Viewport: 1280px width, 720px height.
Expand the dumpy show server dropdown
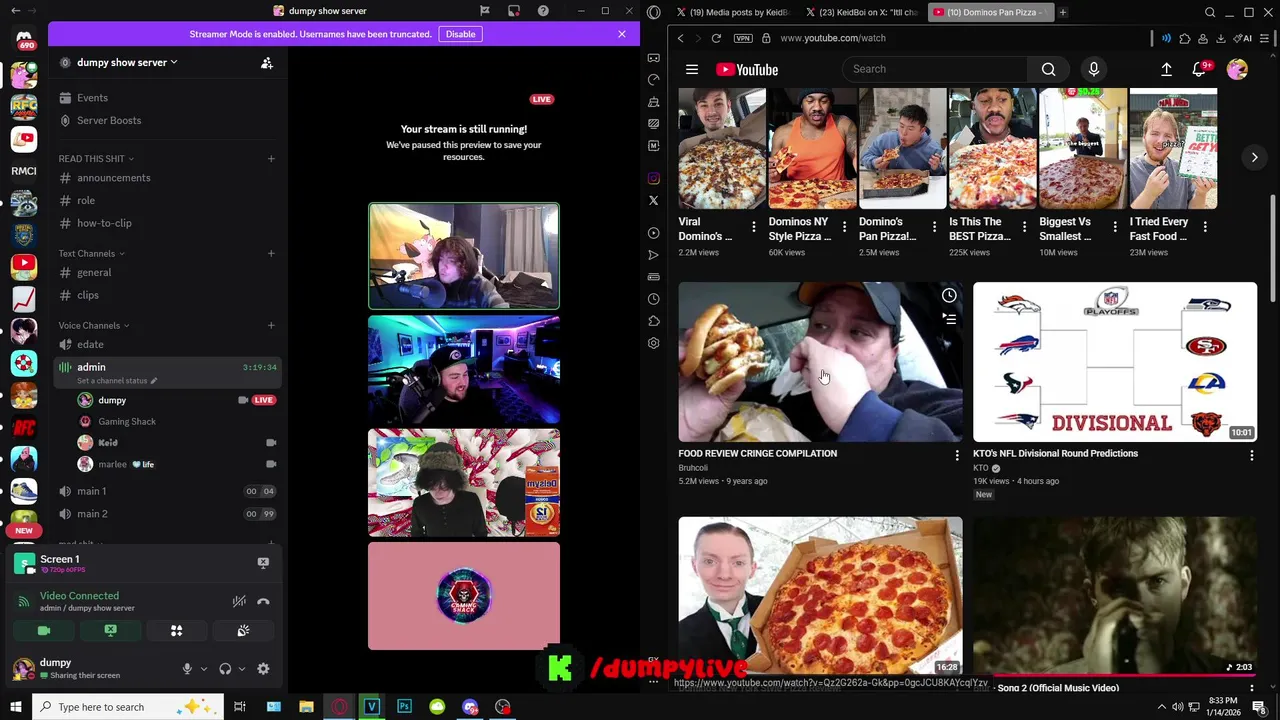coord(127,62)
